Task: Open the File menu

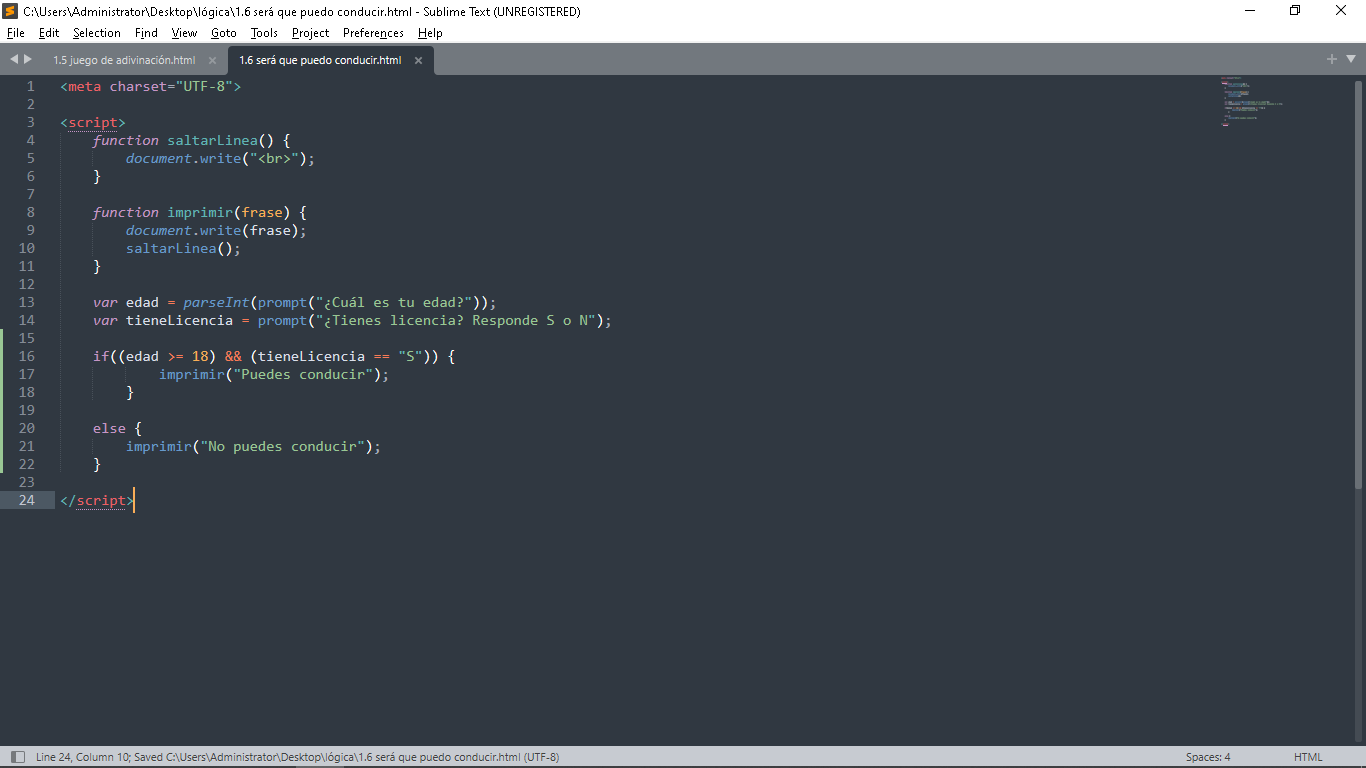Action: (x=15, y=33)
